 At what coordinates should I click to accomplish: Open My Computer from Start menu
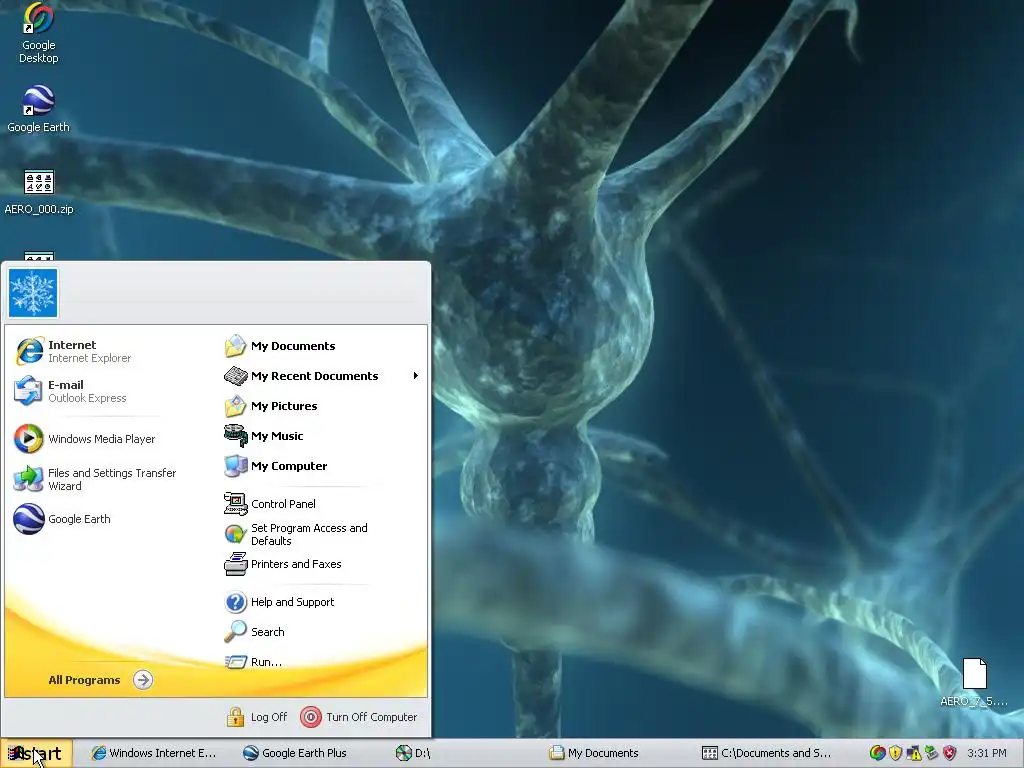click(x=276, y=466)
